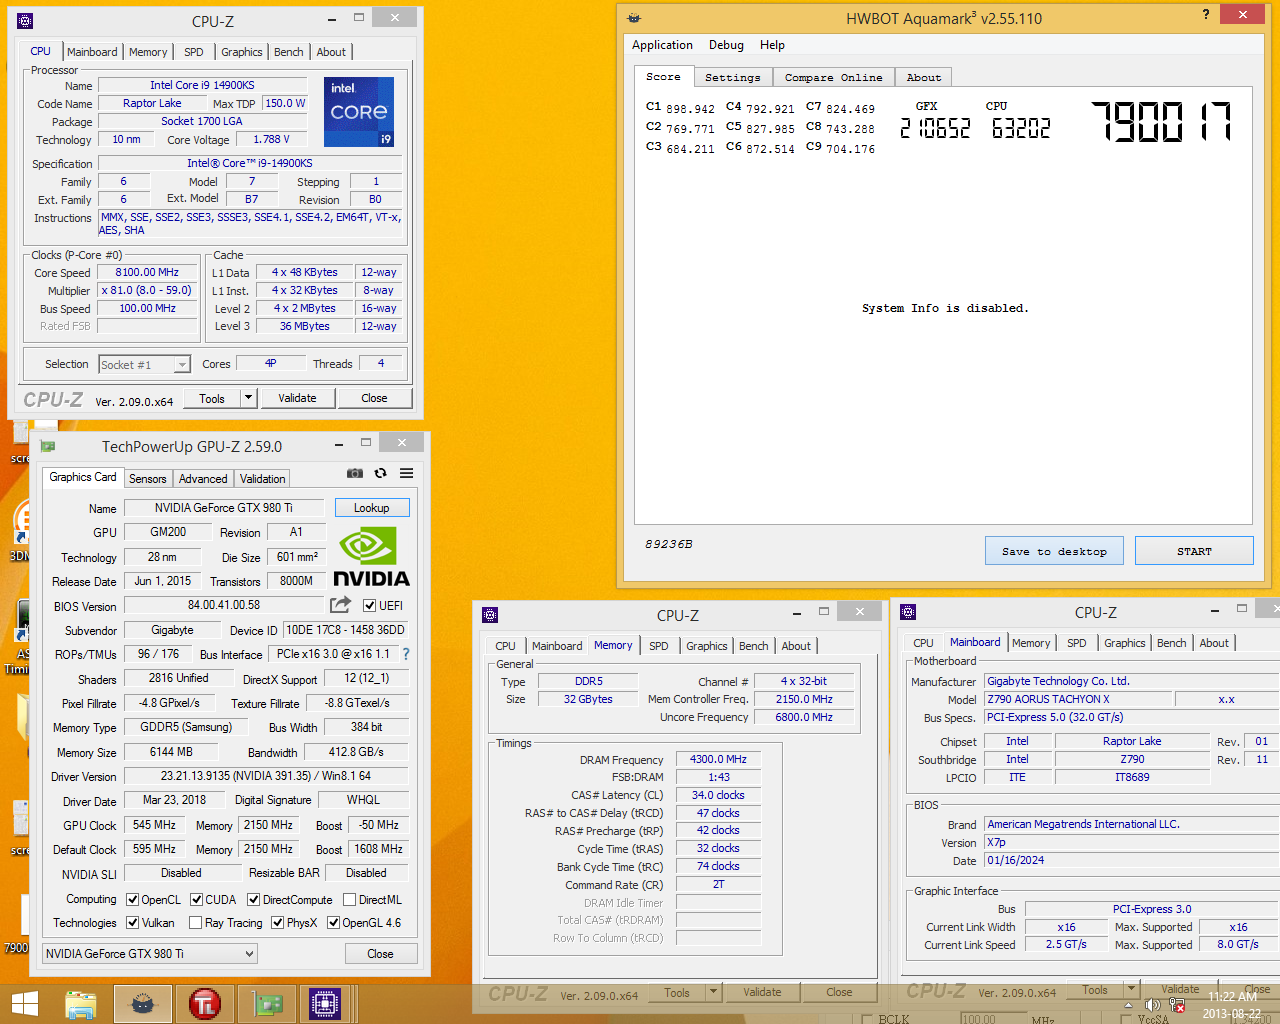Viewport: 1280px width, 1024px height.
Task: Open the Advanced tab in GPU-Z
Action: coord(203,479)
